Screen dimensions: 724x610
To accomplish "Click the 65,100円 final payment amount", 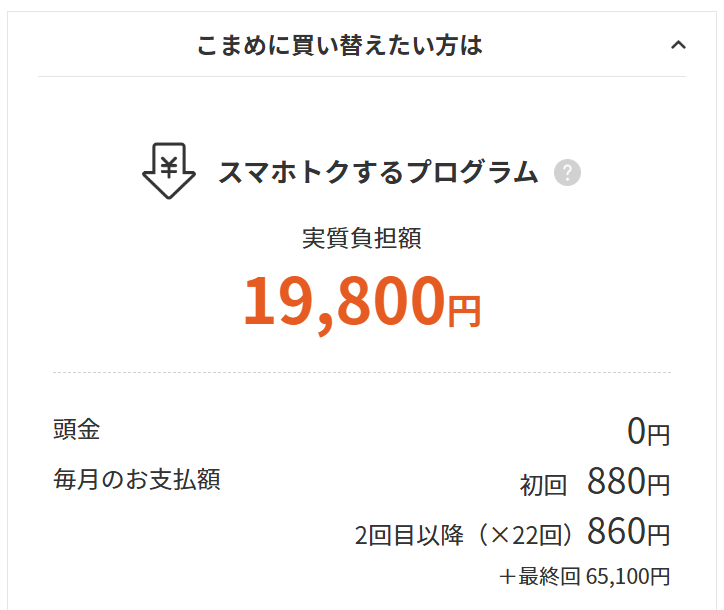I will pos(622,577).
